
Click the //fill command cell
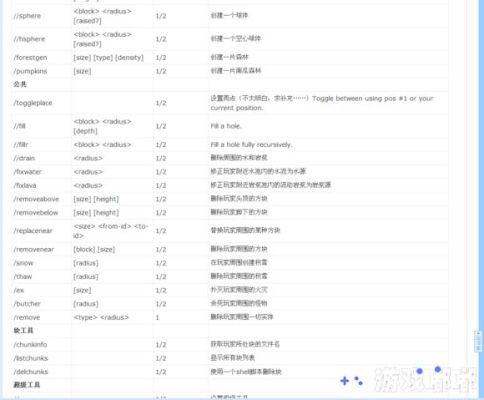(20, 126)
